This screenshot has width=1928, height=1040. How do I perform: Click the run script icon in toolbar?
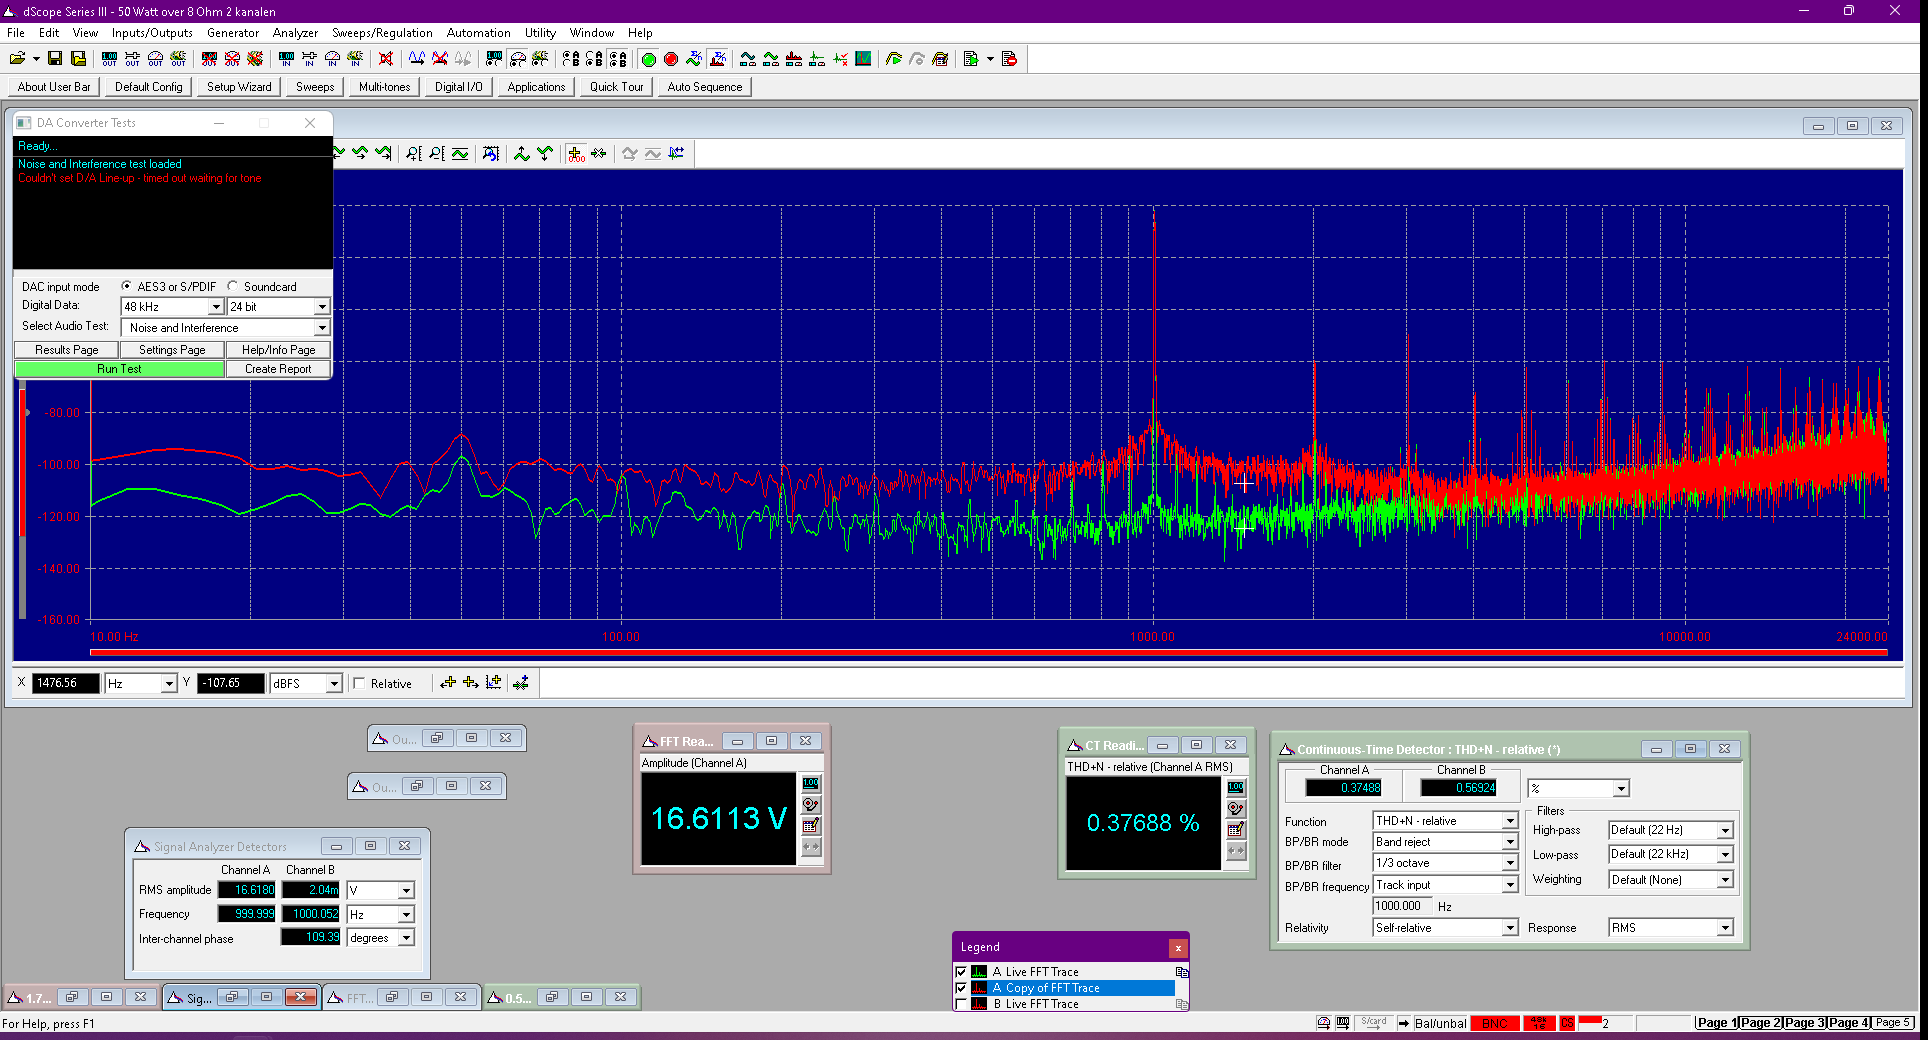(x=969, y=59)
